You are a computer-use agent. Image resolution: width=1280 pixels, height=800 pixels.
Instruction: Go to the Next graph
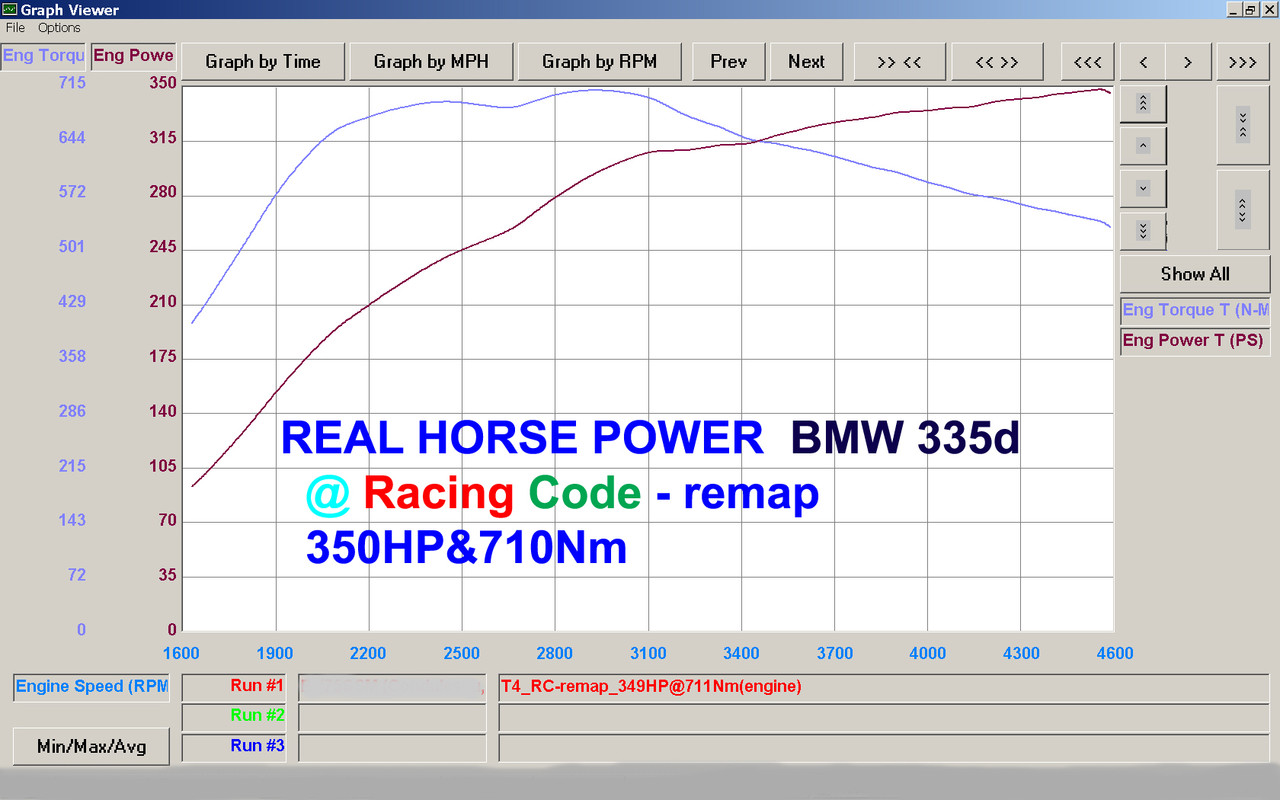coord(806,62)
